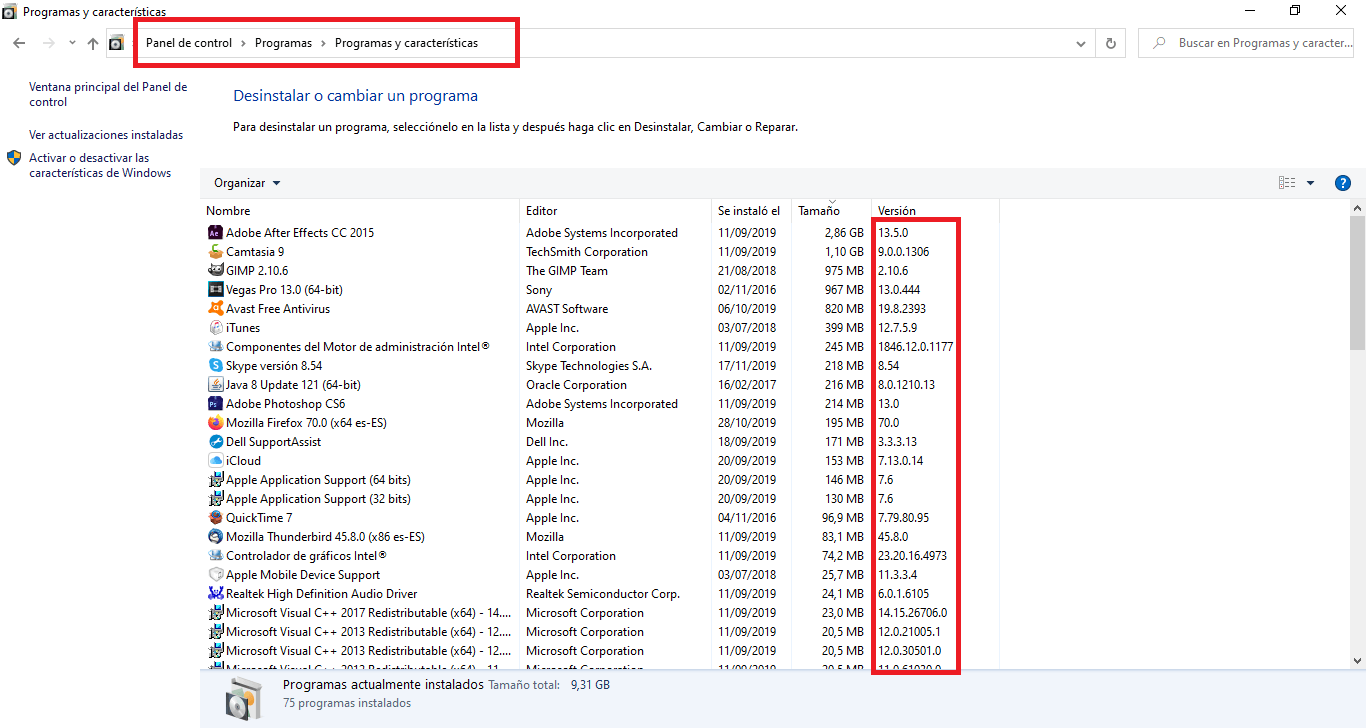Screen dimensions: 1366x728
Task: Click the Back navigation arrow
Action: [x=19, y=43]
